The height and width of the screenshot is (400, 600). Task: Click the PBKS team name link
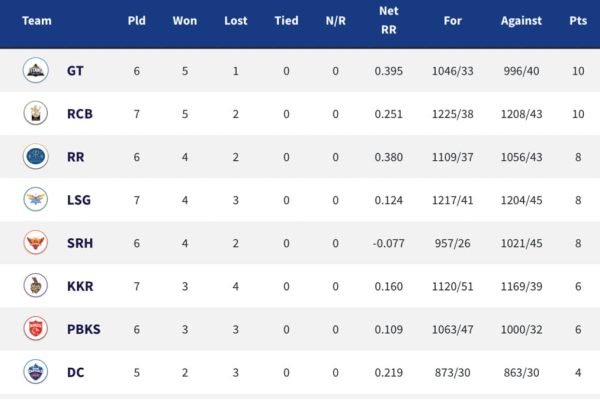coord(83,329)
